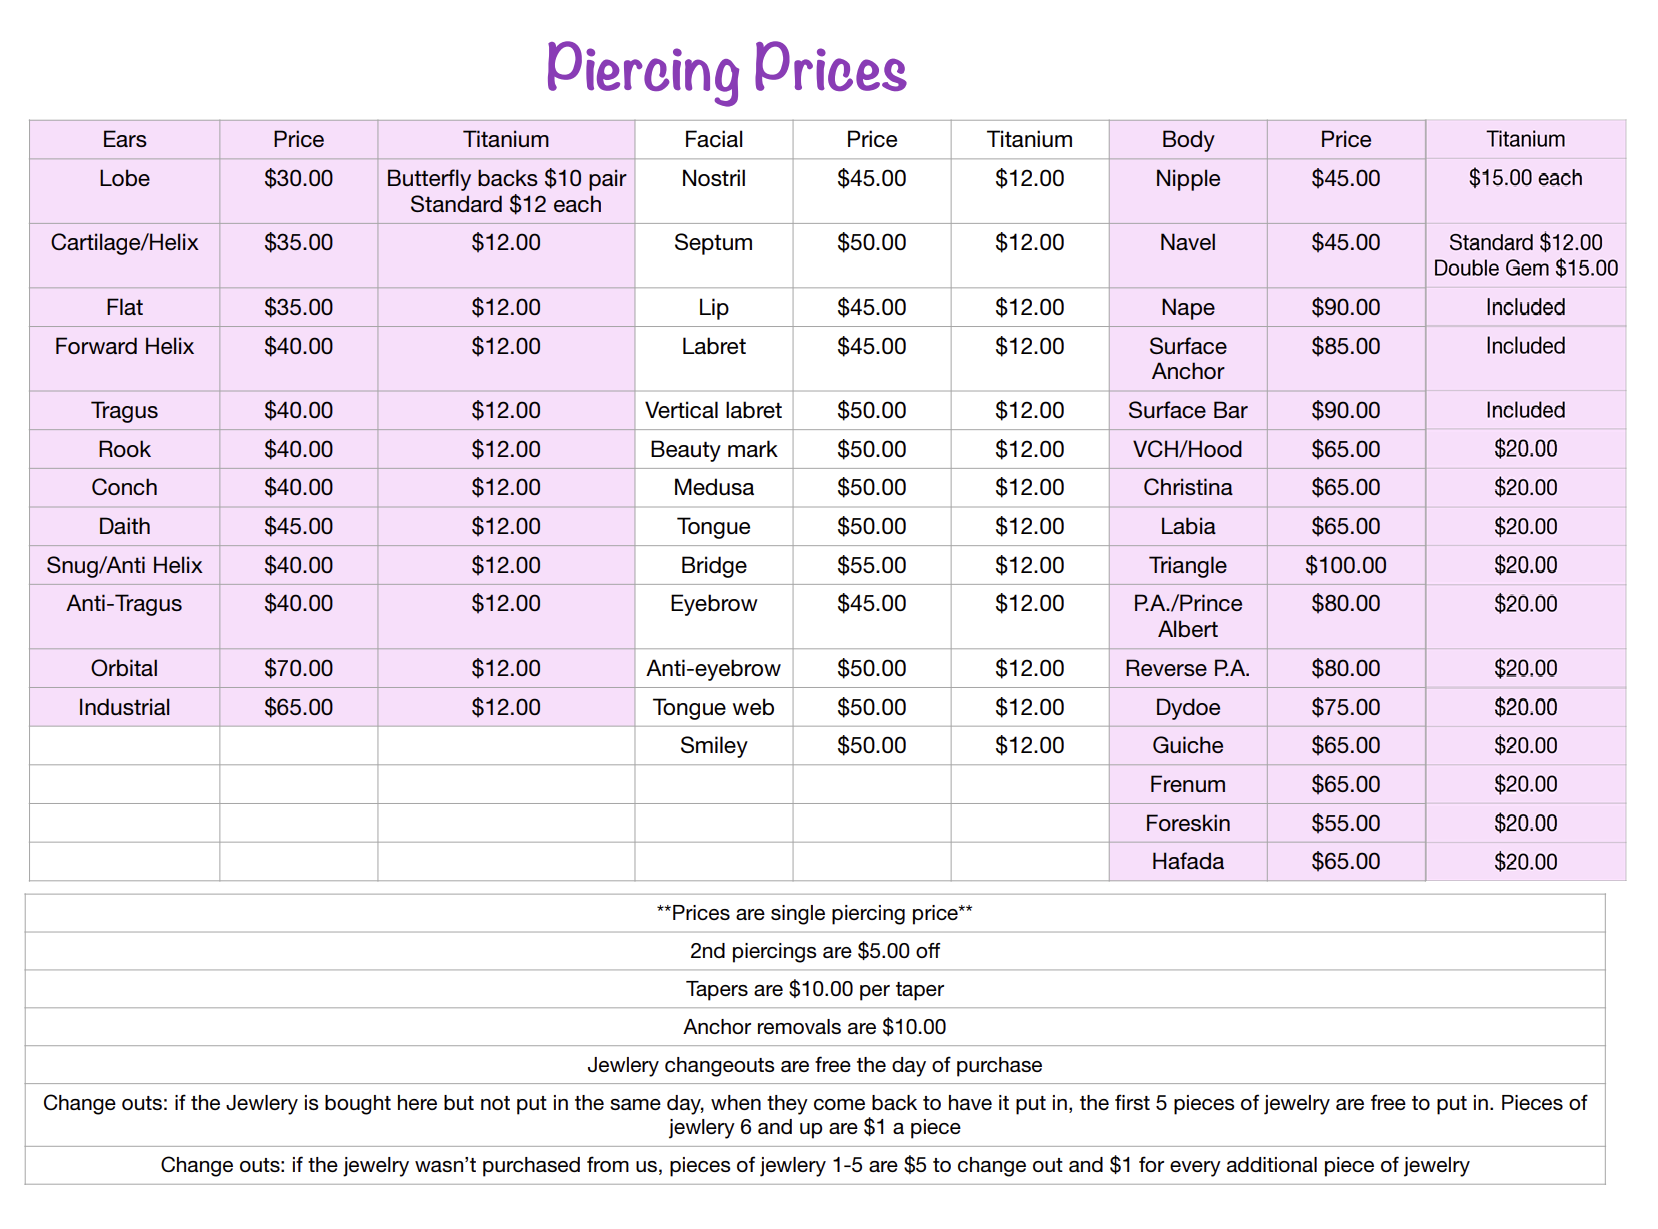Select the Industrial row label
This screenshot has width=1658, height=1229.
click(124, 707)
